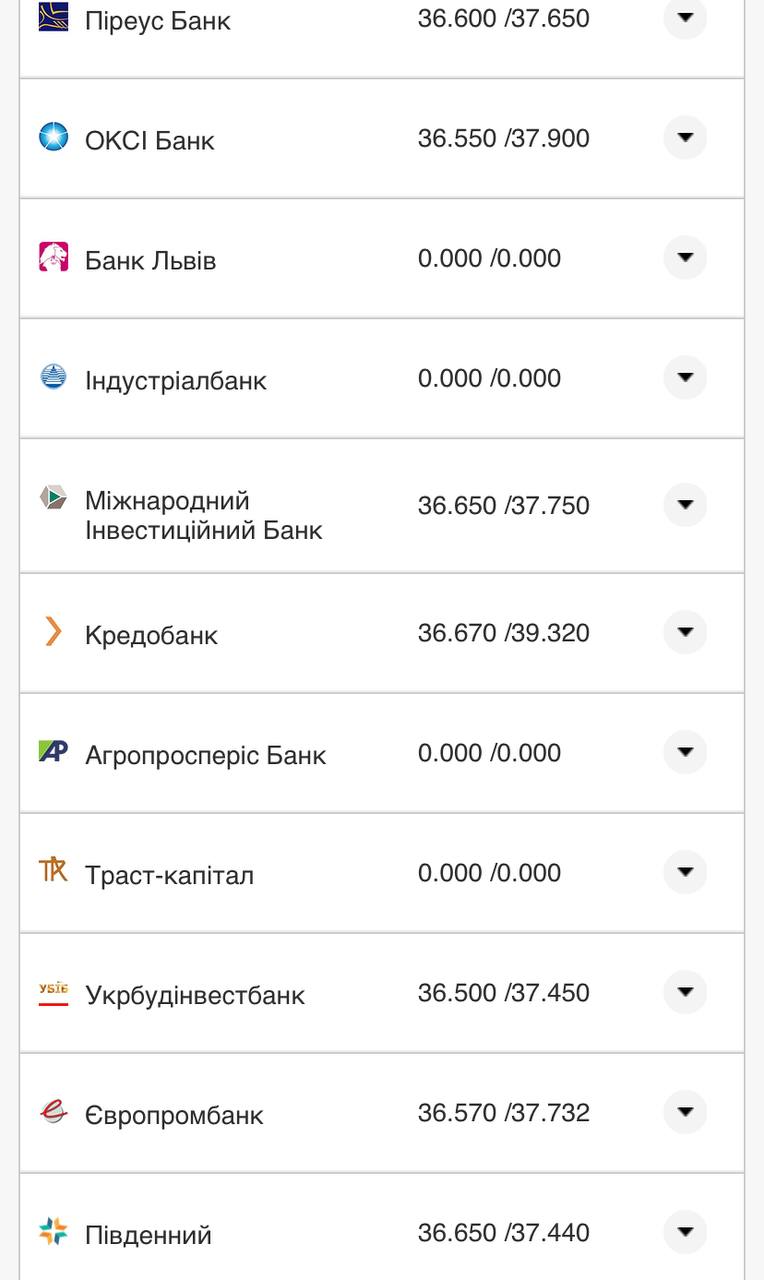Viewport: 764px width, 1280px height.
Task: Expand details for Кредобанк
Action: click(685, 632)
